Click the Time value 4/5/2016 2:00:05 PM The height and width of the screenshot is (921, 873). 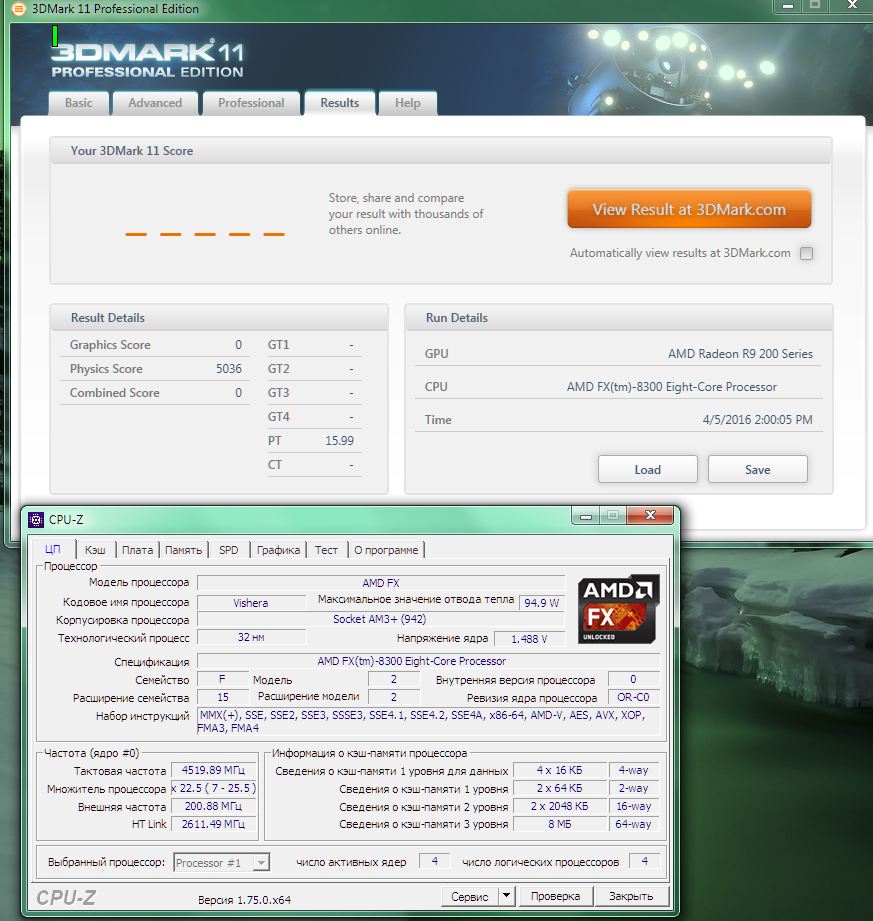tap(757, 419)
